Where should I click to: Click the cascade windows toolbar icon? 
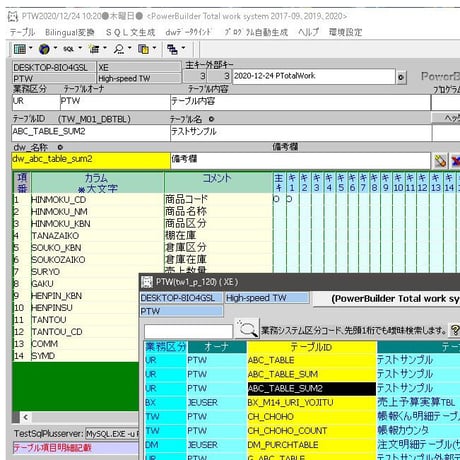point(172,49)
